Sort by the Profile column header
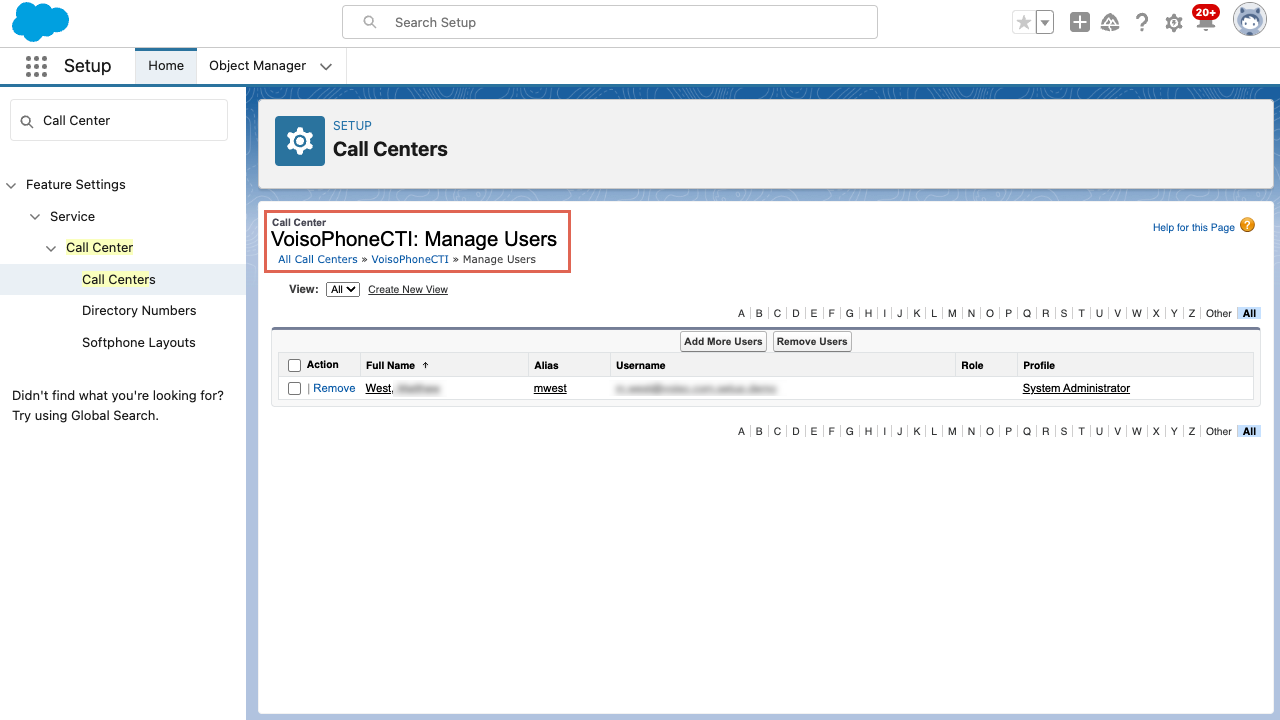This screenshot has height=720, width=1280. pos(1039,365)
